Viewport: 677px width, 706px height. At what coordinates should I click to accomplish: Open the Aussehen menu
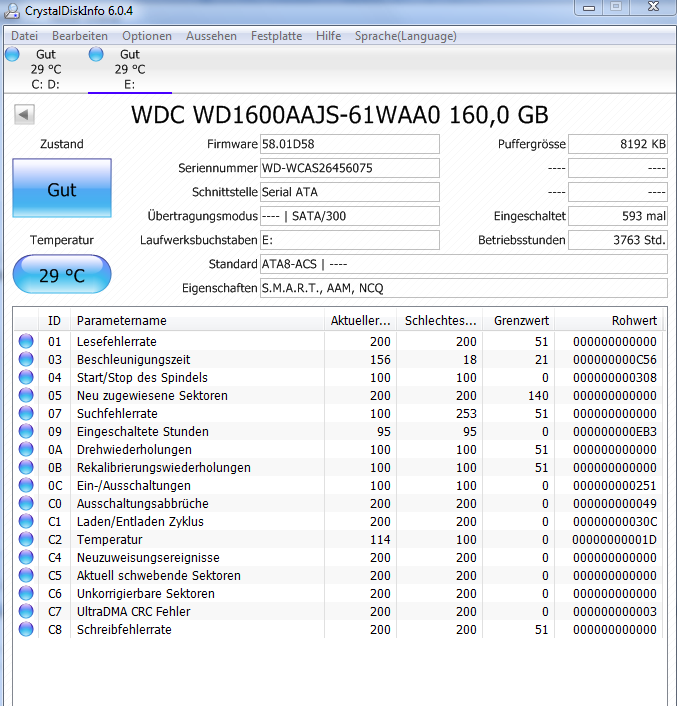click(x=211, y=36)
